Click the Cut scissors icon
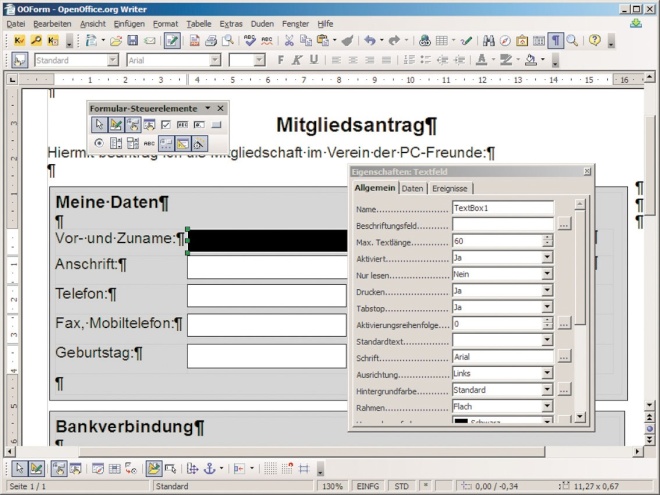Image resolution: width=660 pixels, height=495 pixels. [289, 40]
